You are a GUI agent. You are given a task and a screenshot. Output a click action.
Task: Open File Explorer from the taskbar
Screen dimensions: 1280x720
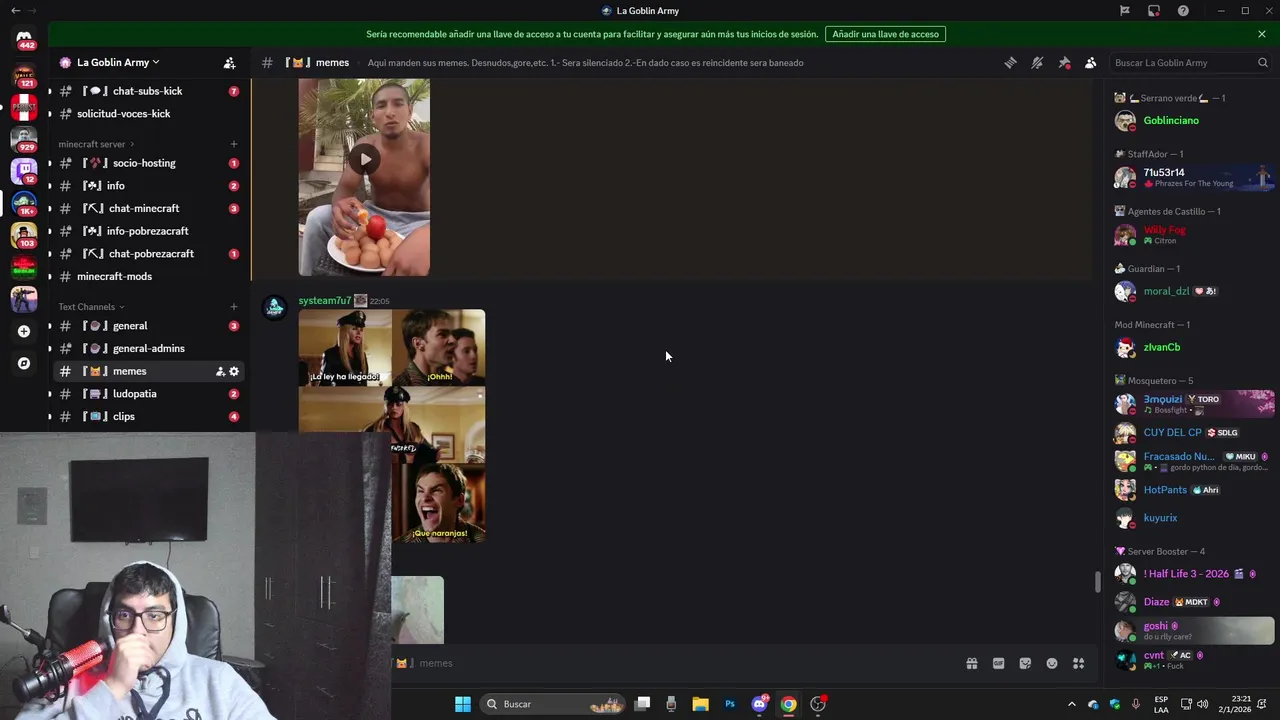point(701,704)
